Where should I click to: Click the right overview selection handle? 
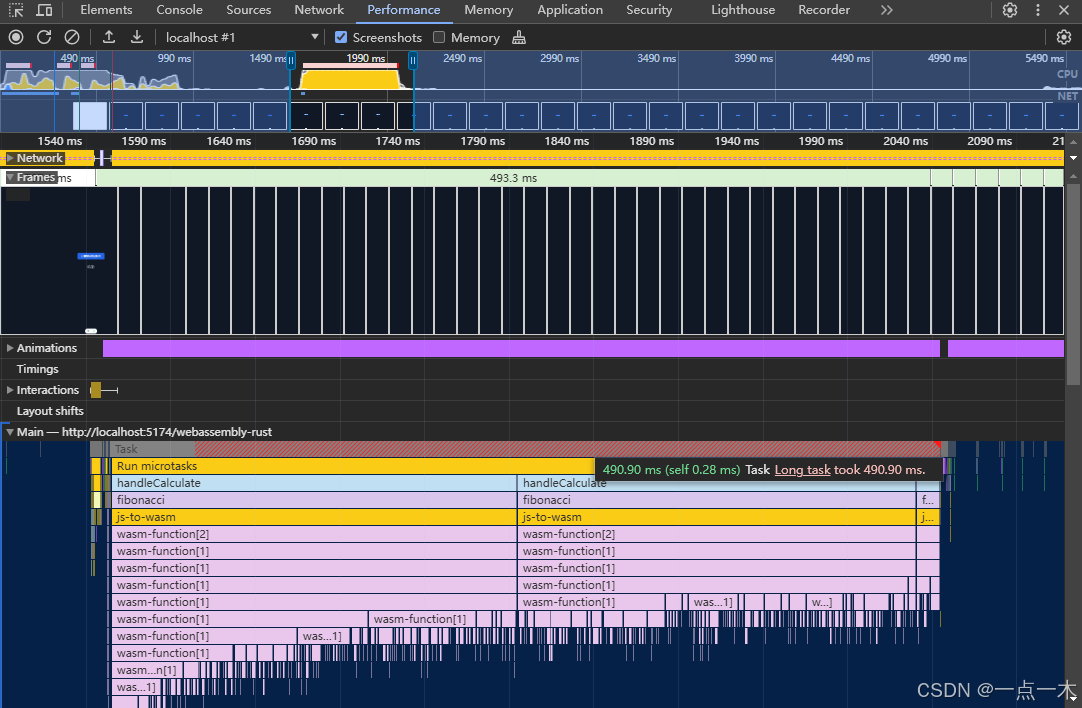pyautogui.click(x=413, y=61)
